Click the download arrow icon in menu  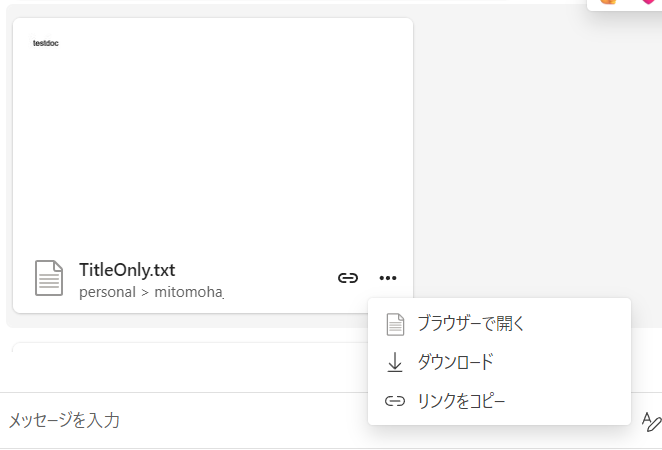(395, 362)
